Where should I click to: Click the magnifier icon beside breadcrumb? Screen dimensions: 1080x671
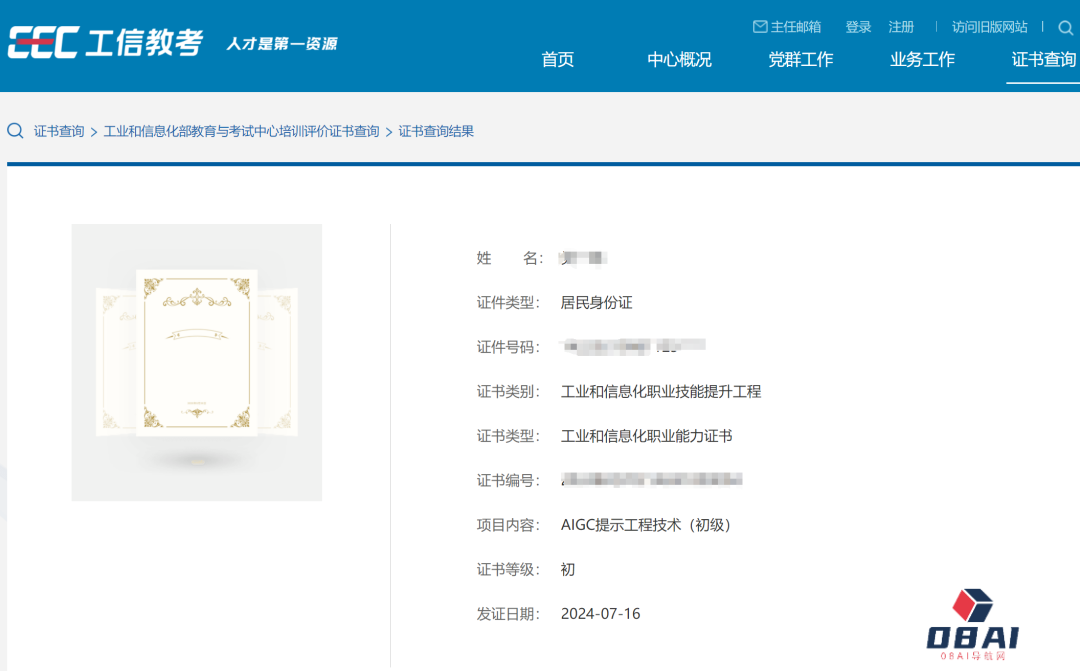pos(15,131)
